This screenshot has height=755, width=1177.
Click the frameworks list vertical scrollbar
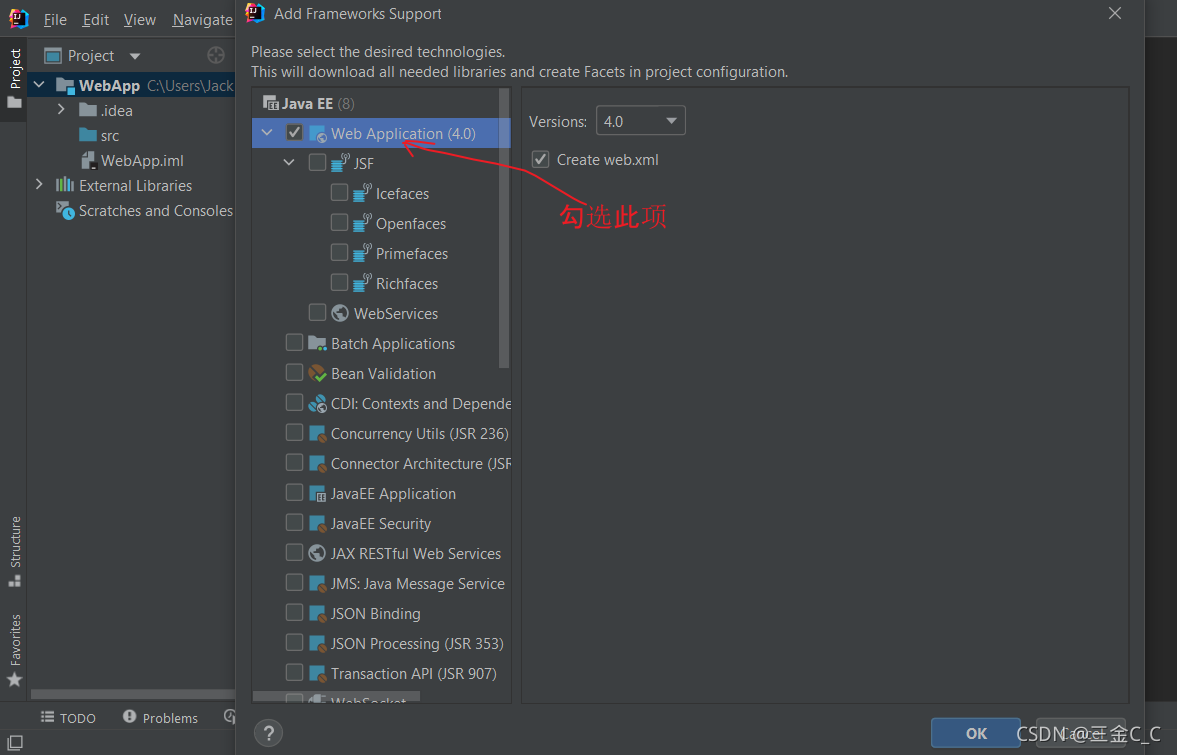tap(504, 228)
